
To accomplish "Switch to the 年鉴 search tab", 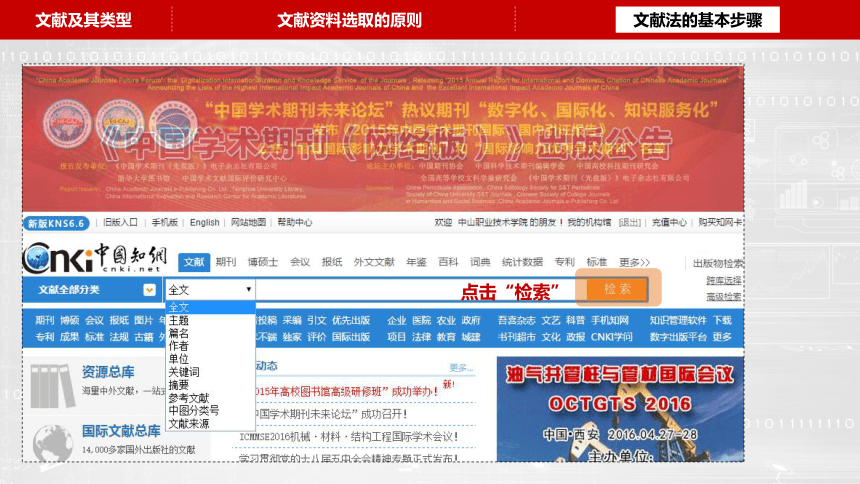I will coord(416,262).
